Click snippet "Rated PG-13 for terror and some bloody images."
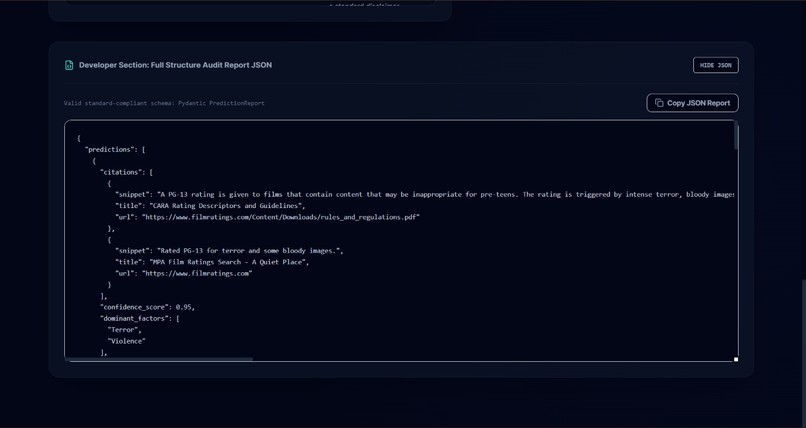Viewport: 806px width, 428px height. tap(229, 251)
